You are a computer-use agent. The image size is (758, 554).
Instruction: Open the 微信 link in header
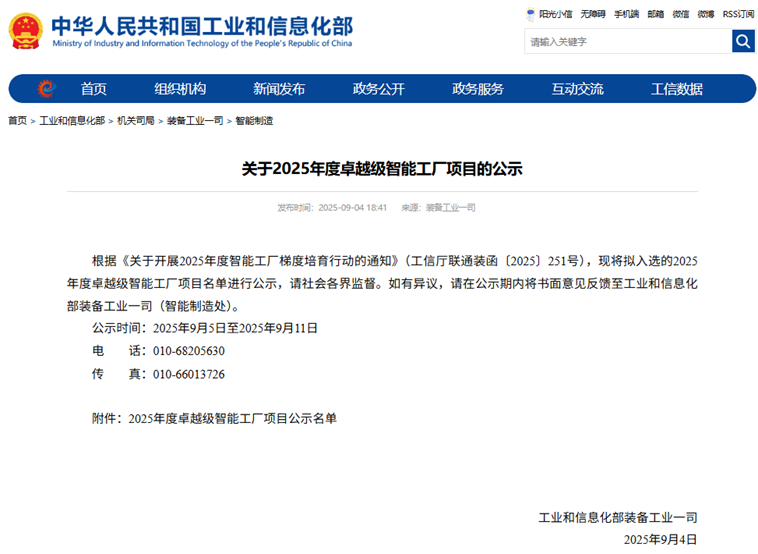(681, 14)
